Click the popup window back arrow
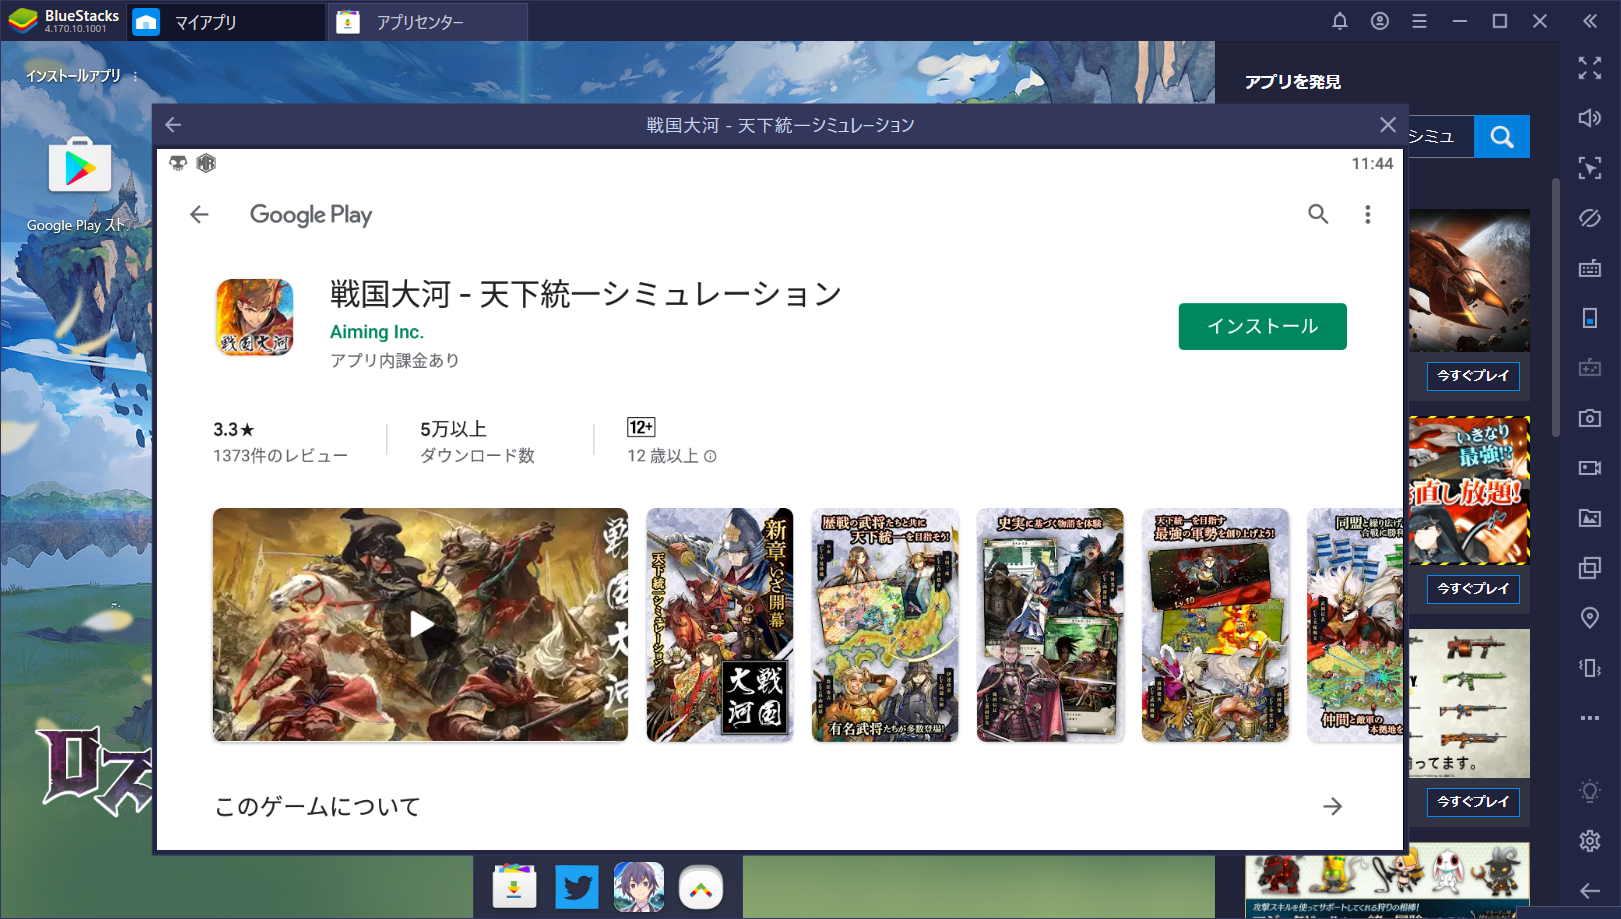This screenshot has height=919, width=1621. [x=173, y=125]
